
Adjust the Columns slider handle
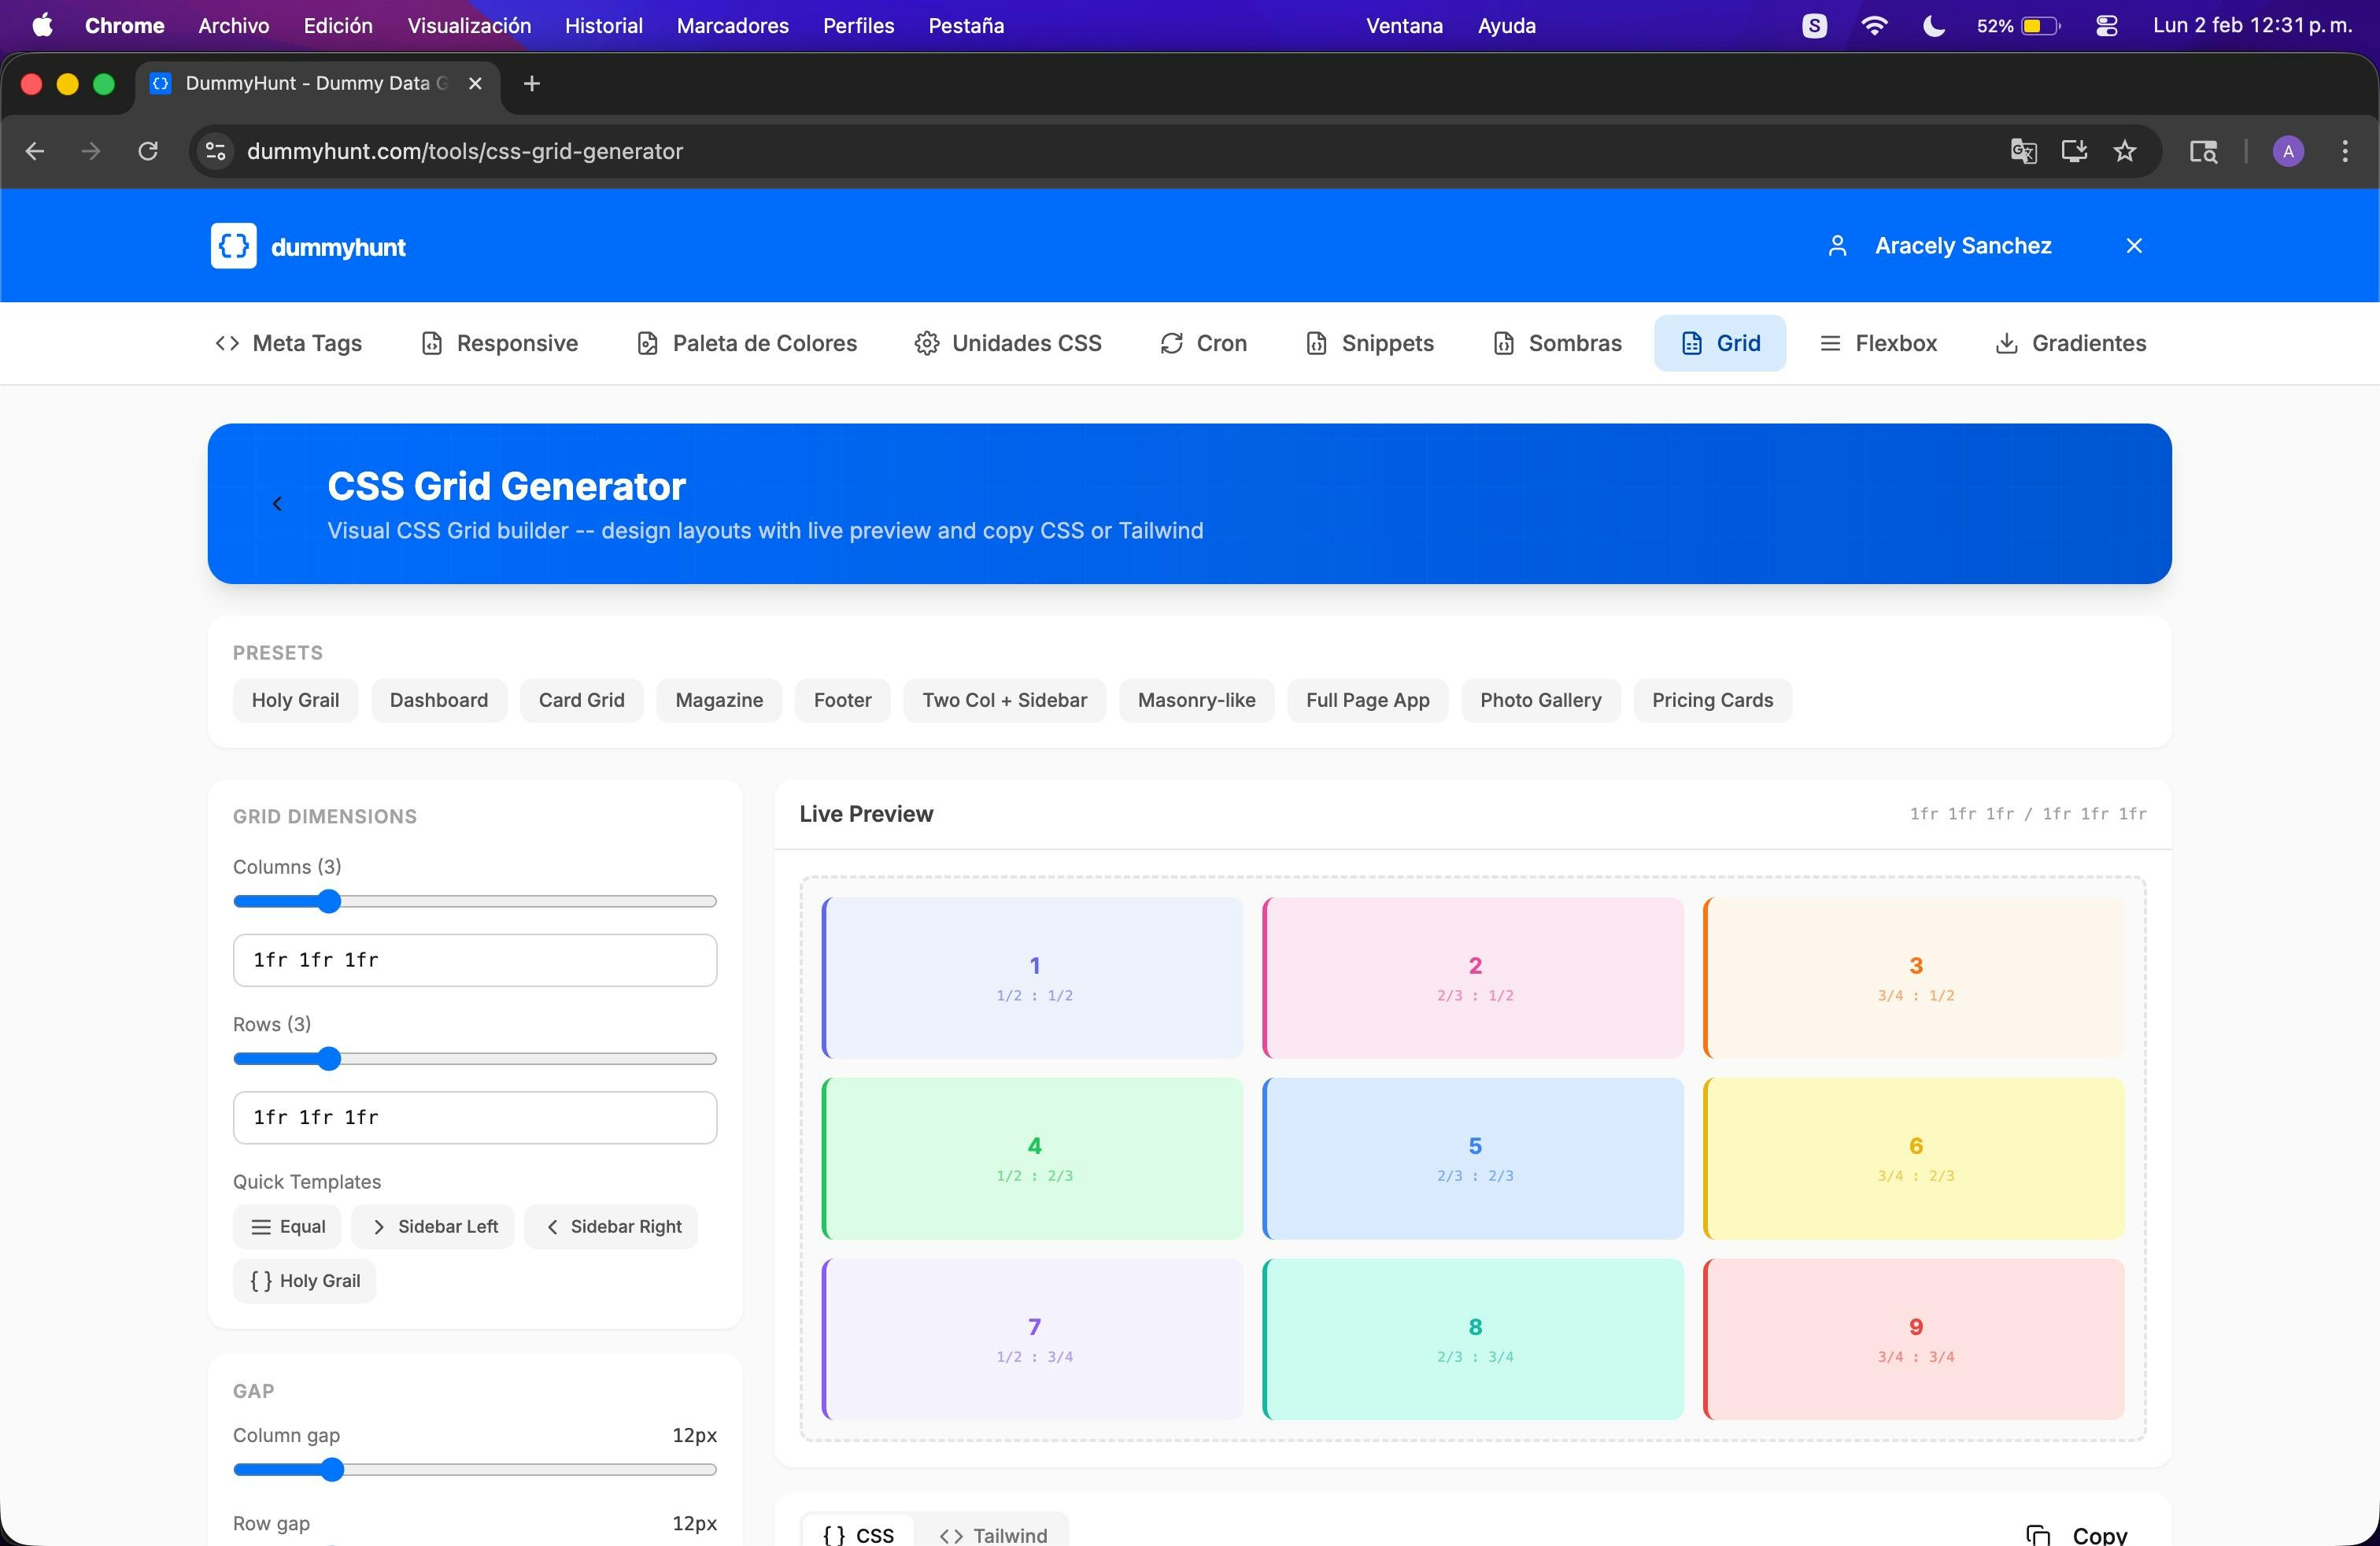(329, 902)
